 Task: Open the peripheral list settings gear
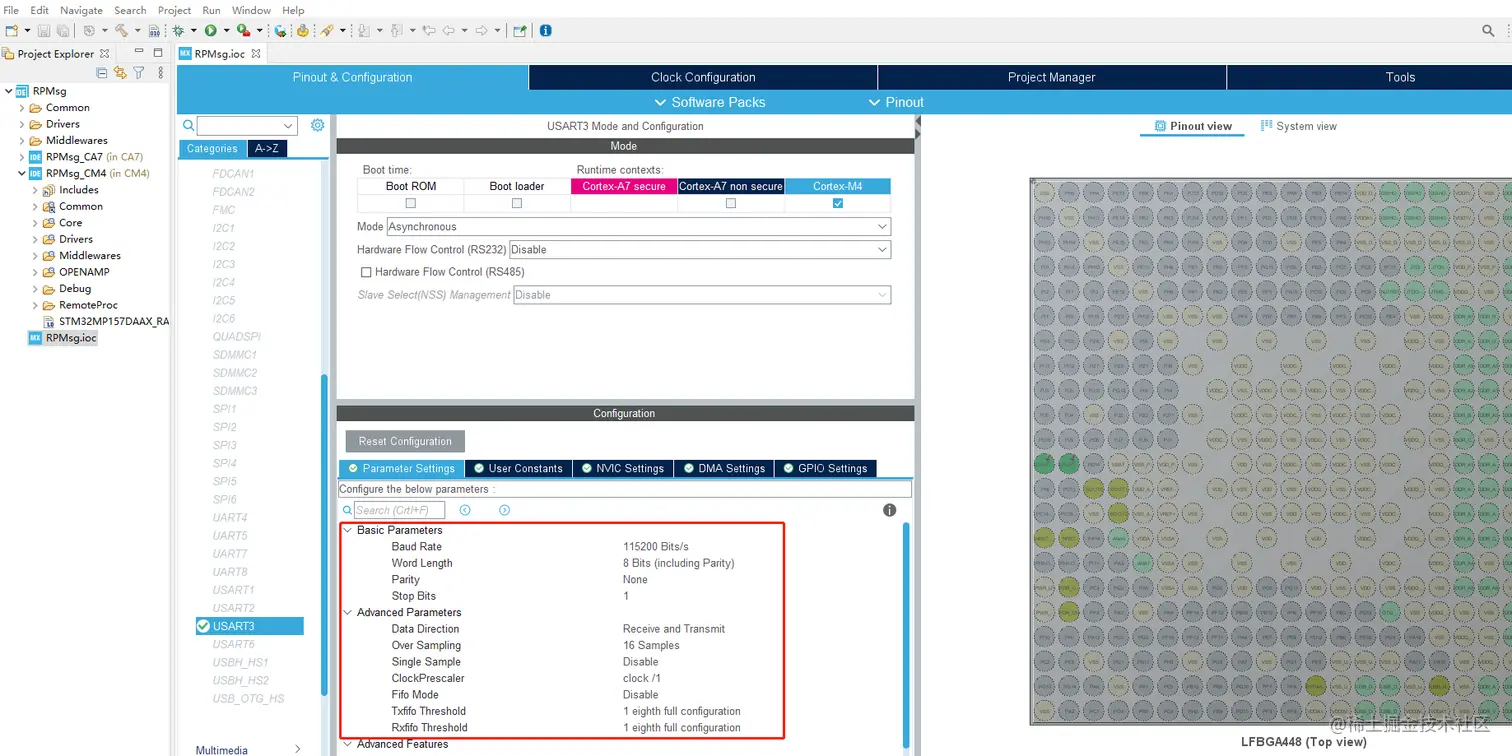coord(317,125)
